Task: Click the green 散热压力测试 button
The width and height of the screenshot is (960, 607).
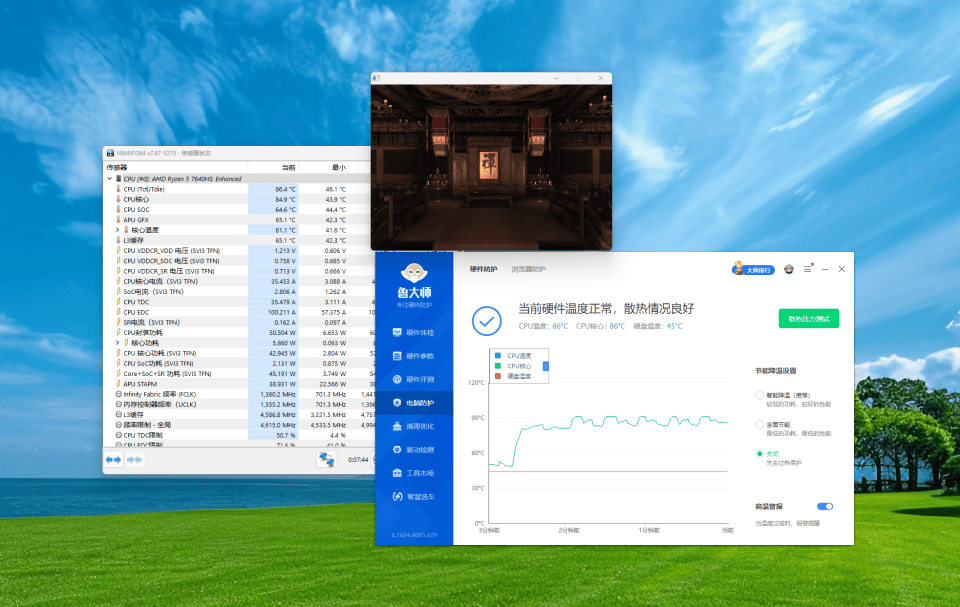Action: click(x=809, y=319)
